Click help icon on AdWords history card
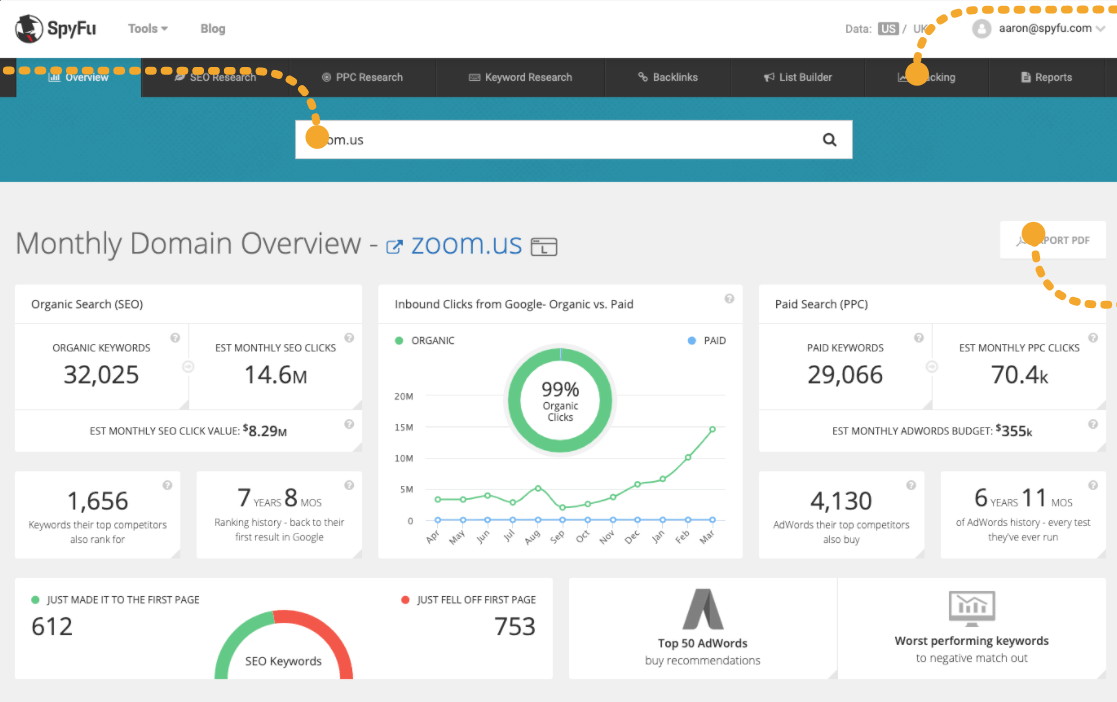The height and width of the screenshot is (702, 1117). pos(1093,485)
